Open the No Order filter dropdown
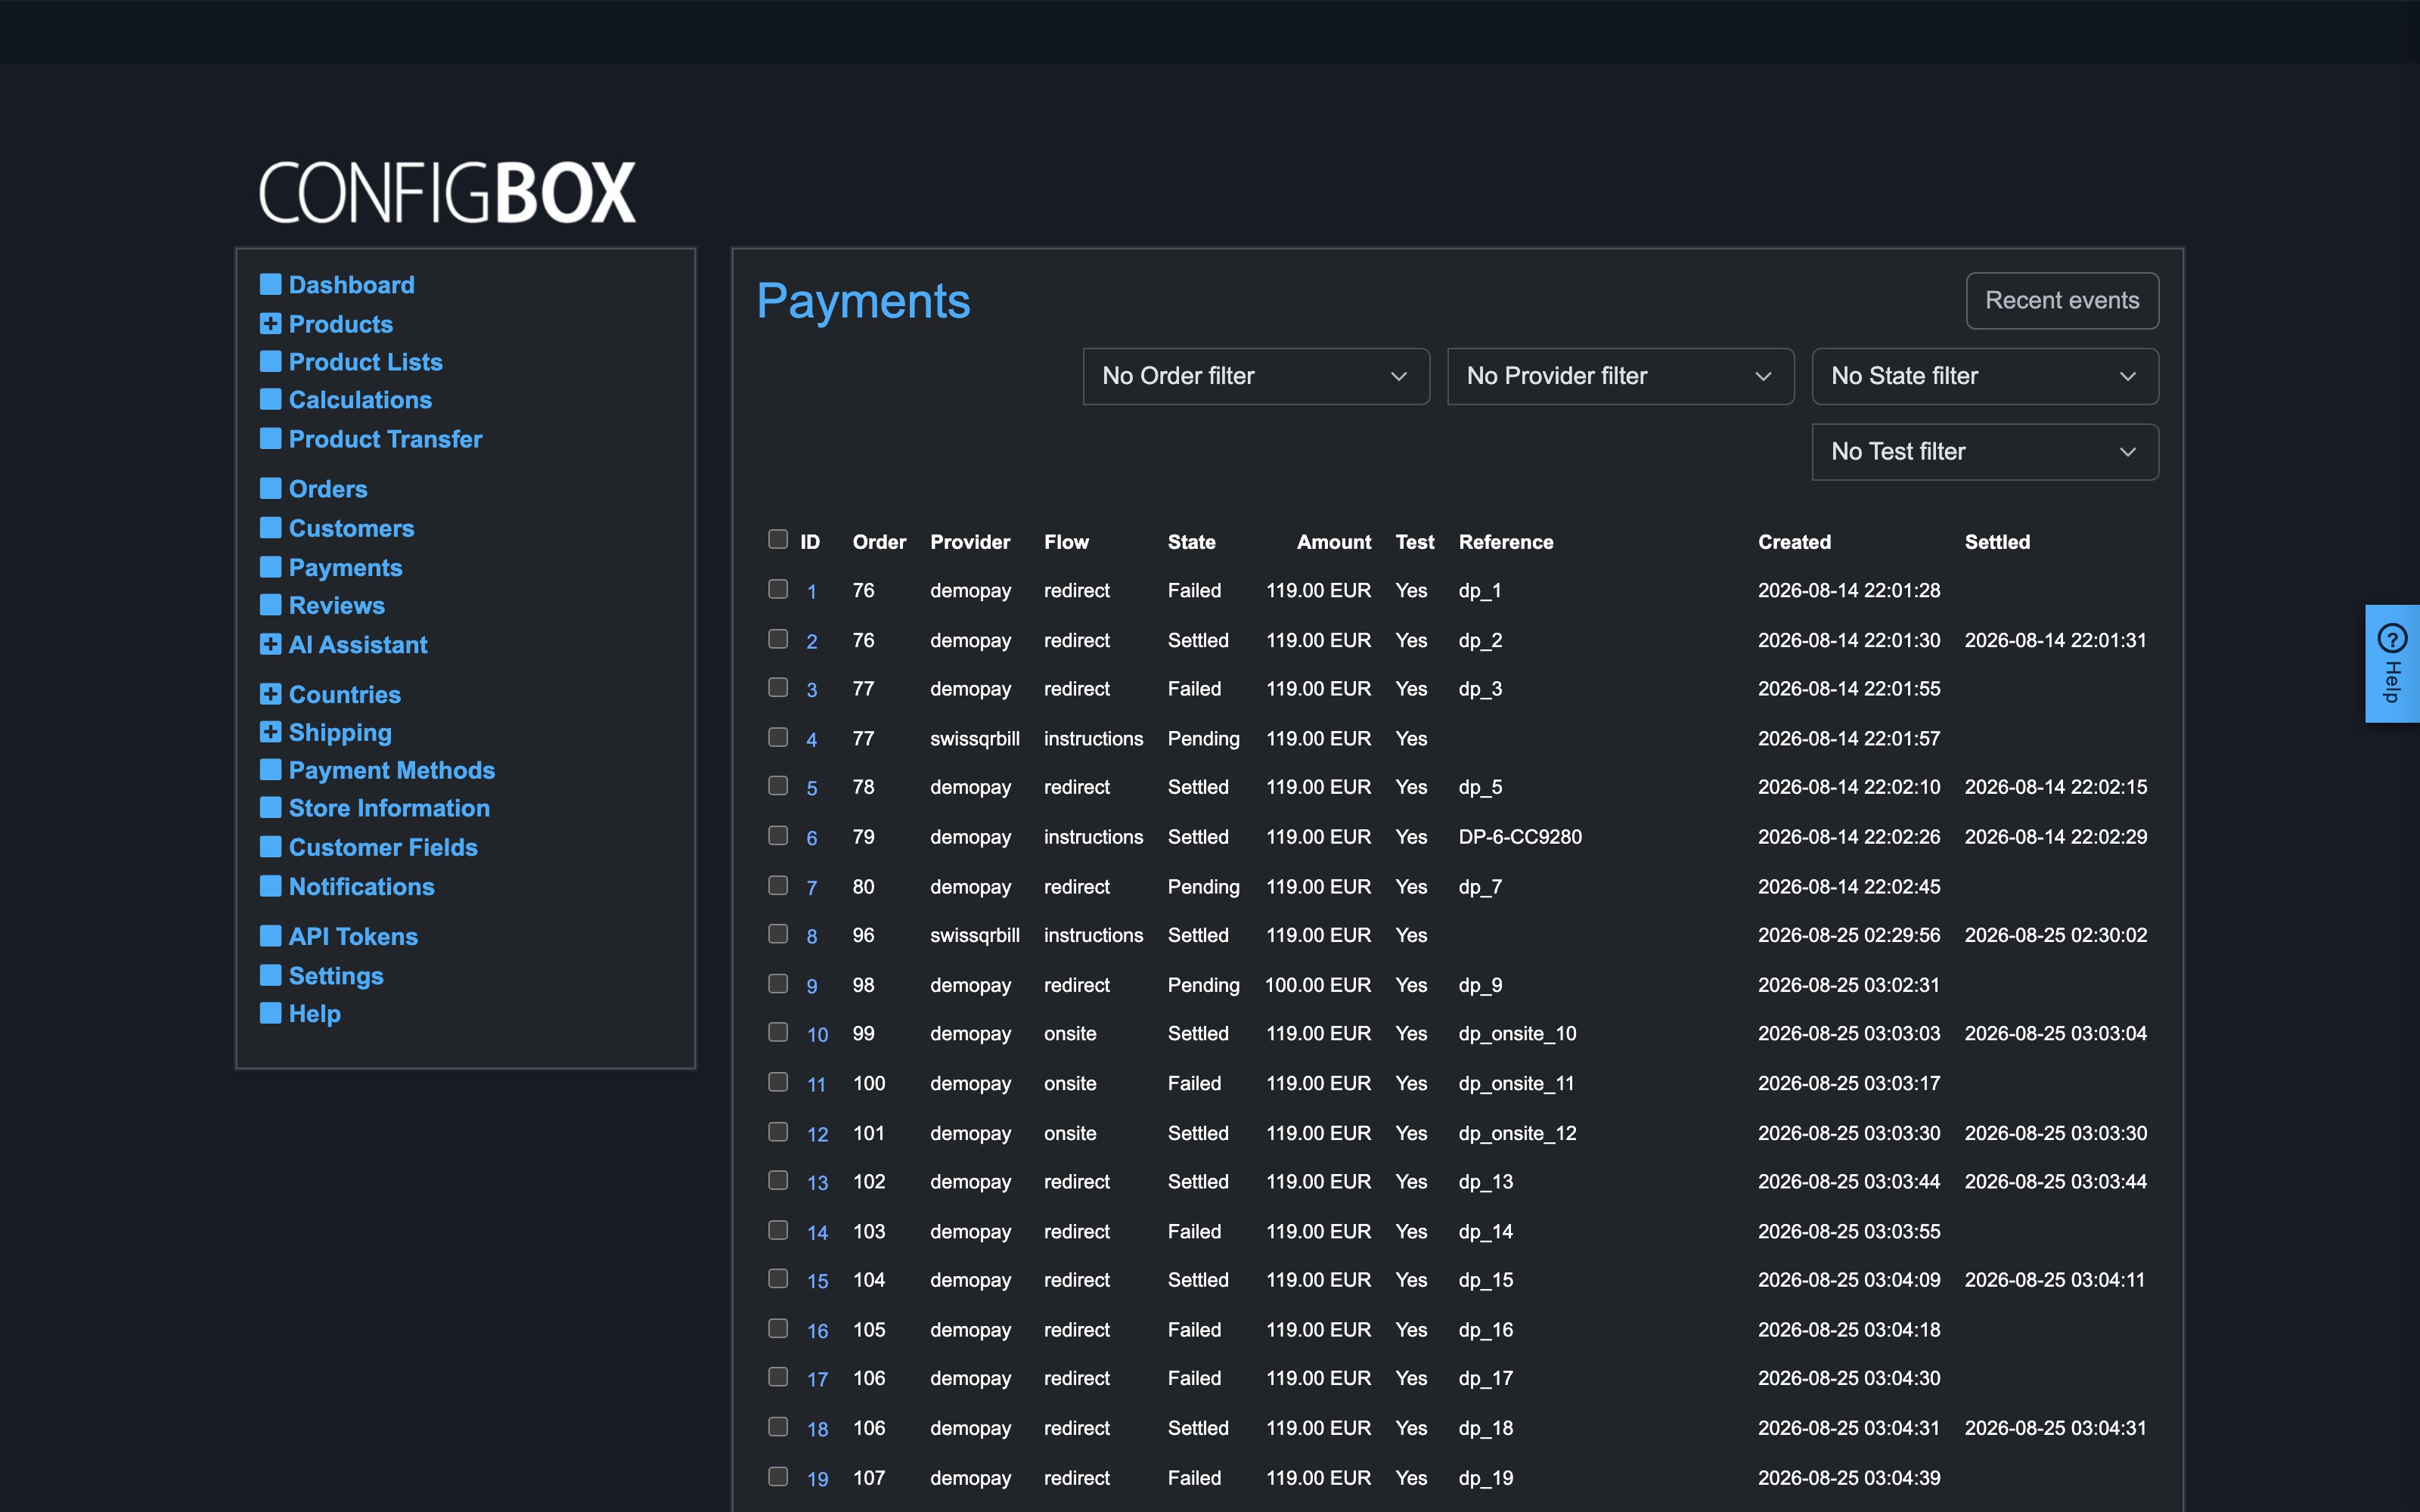 tap(1256, 376)
